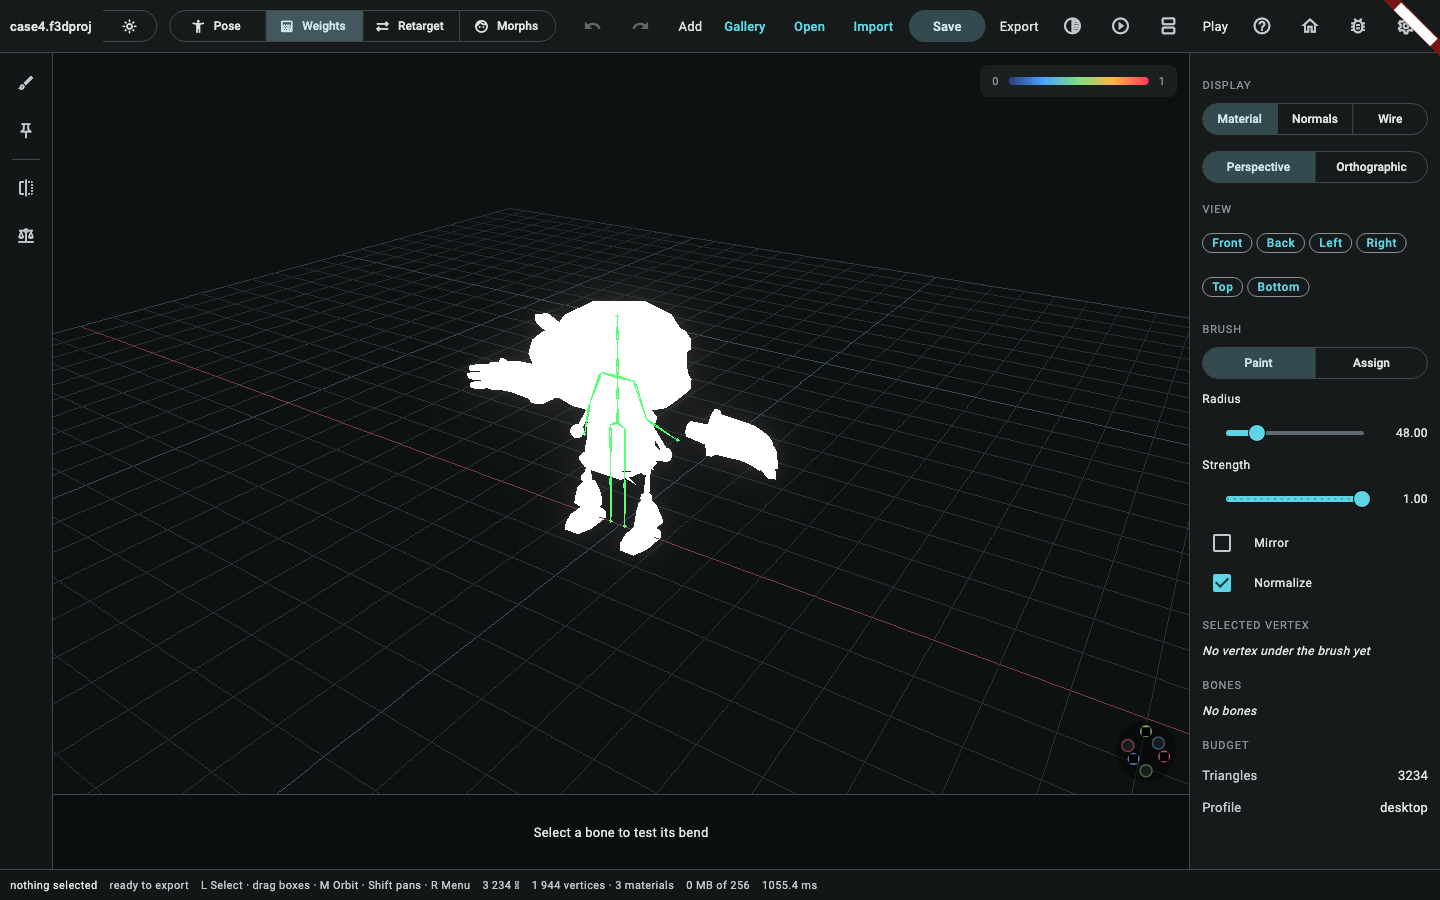Switch to Right view

pos(1381,243)
